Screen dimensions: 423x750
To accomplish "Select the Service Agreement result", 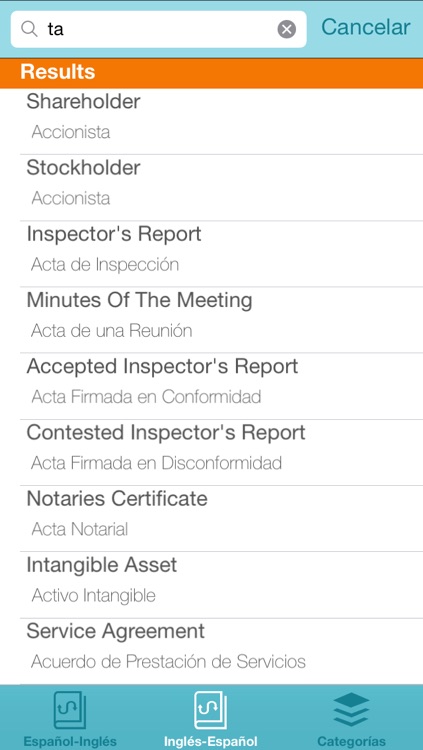I will tap(222, 651).
